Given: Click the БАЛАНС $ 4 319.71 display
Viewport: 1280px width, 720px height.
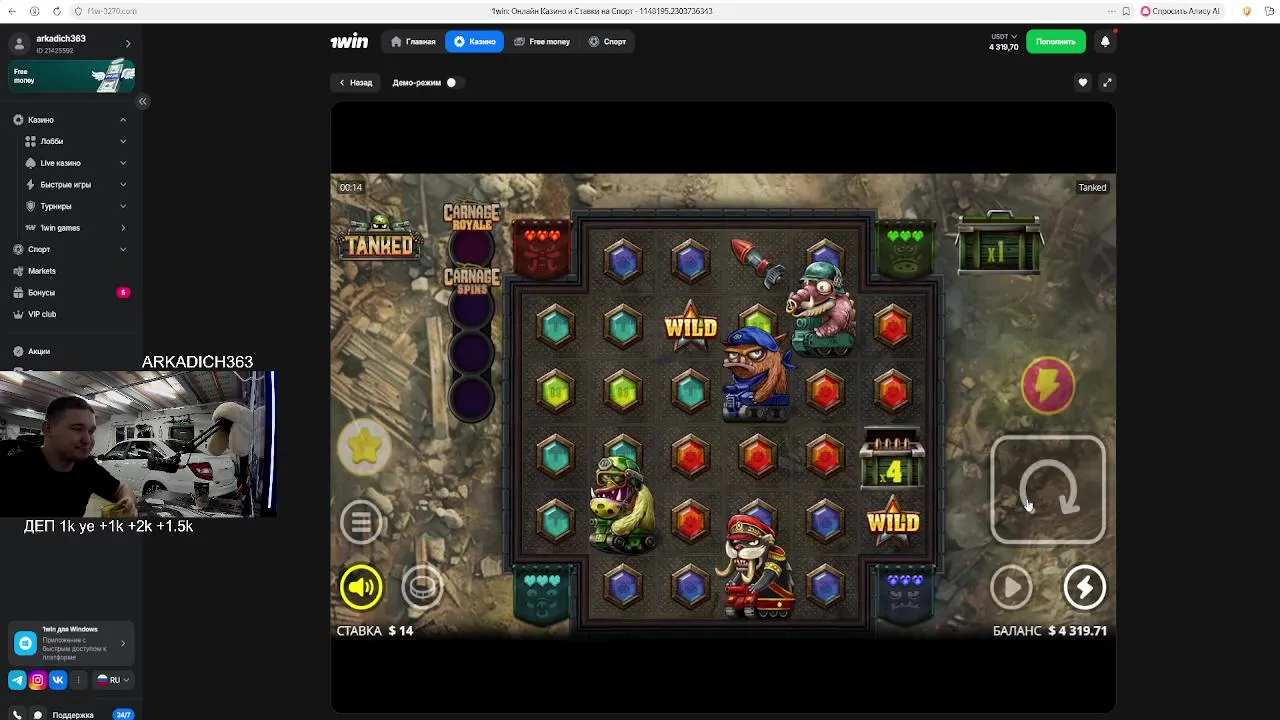Looking at the screenshot, I should point(1050,631).
